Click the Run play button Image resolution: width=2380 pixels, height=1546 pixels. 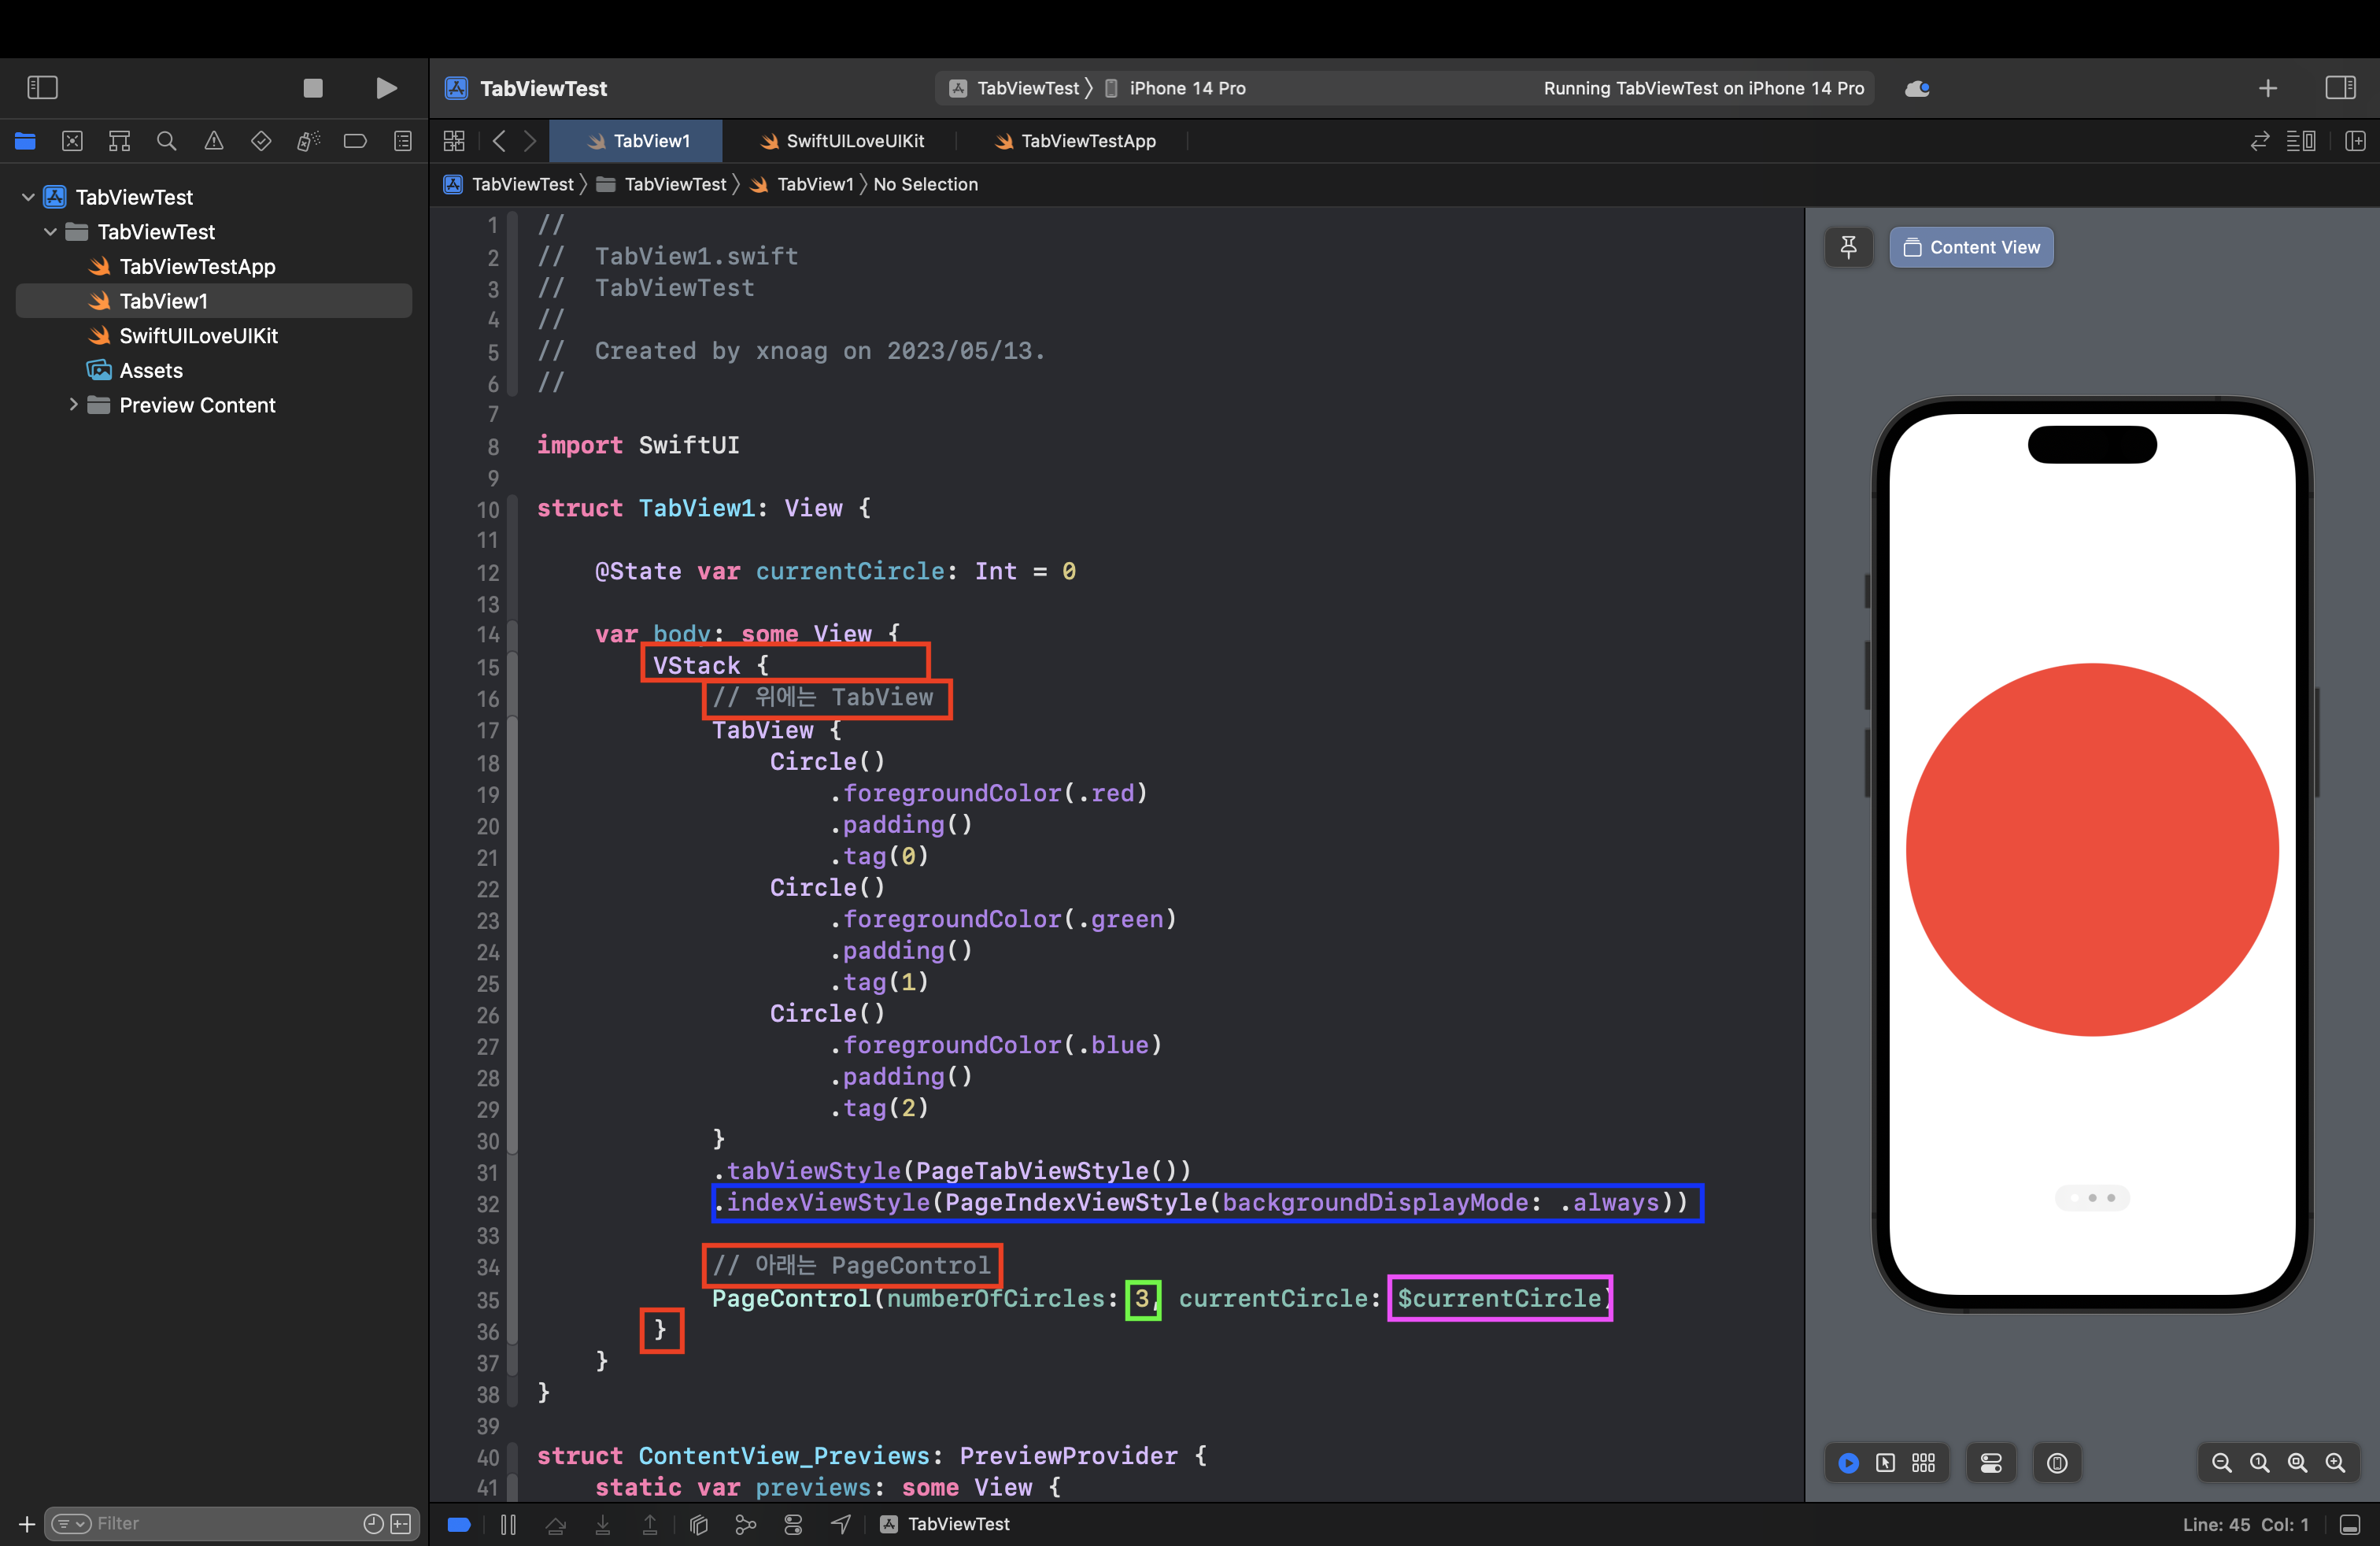386,88
